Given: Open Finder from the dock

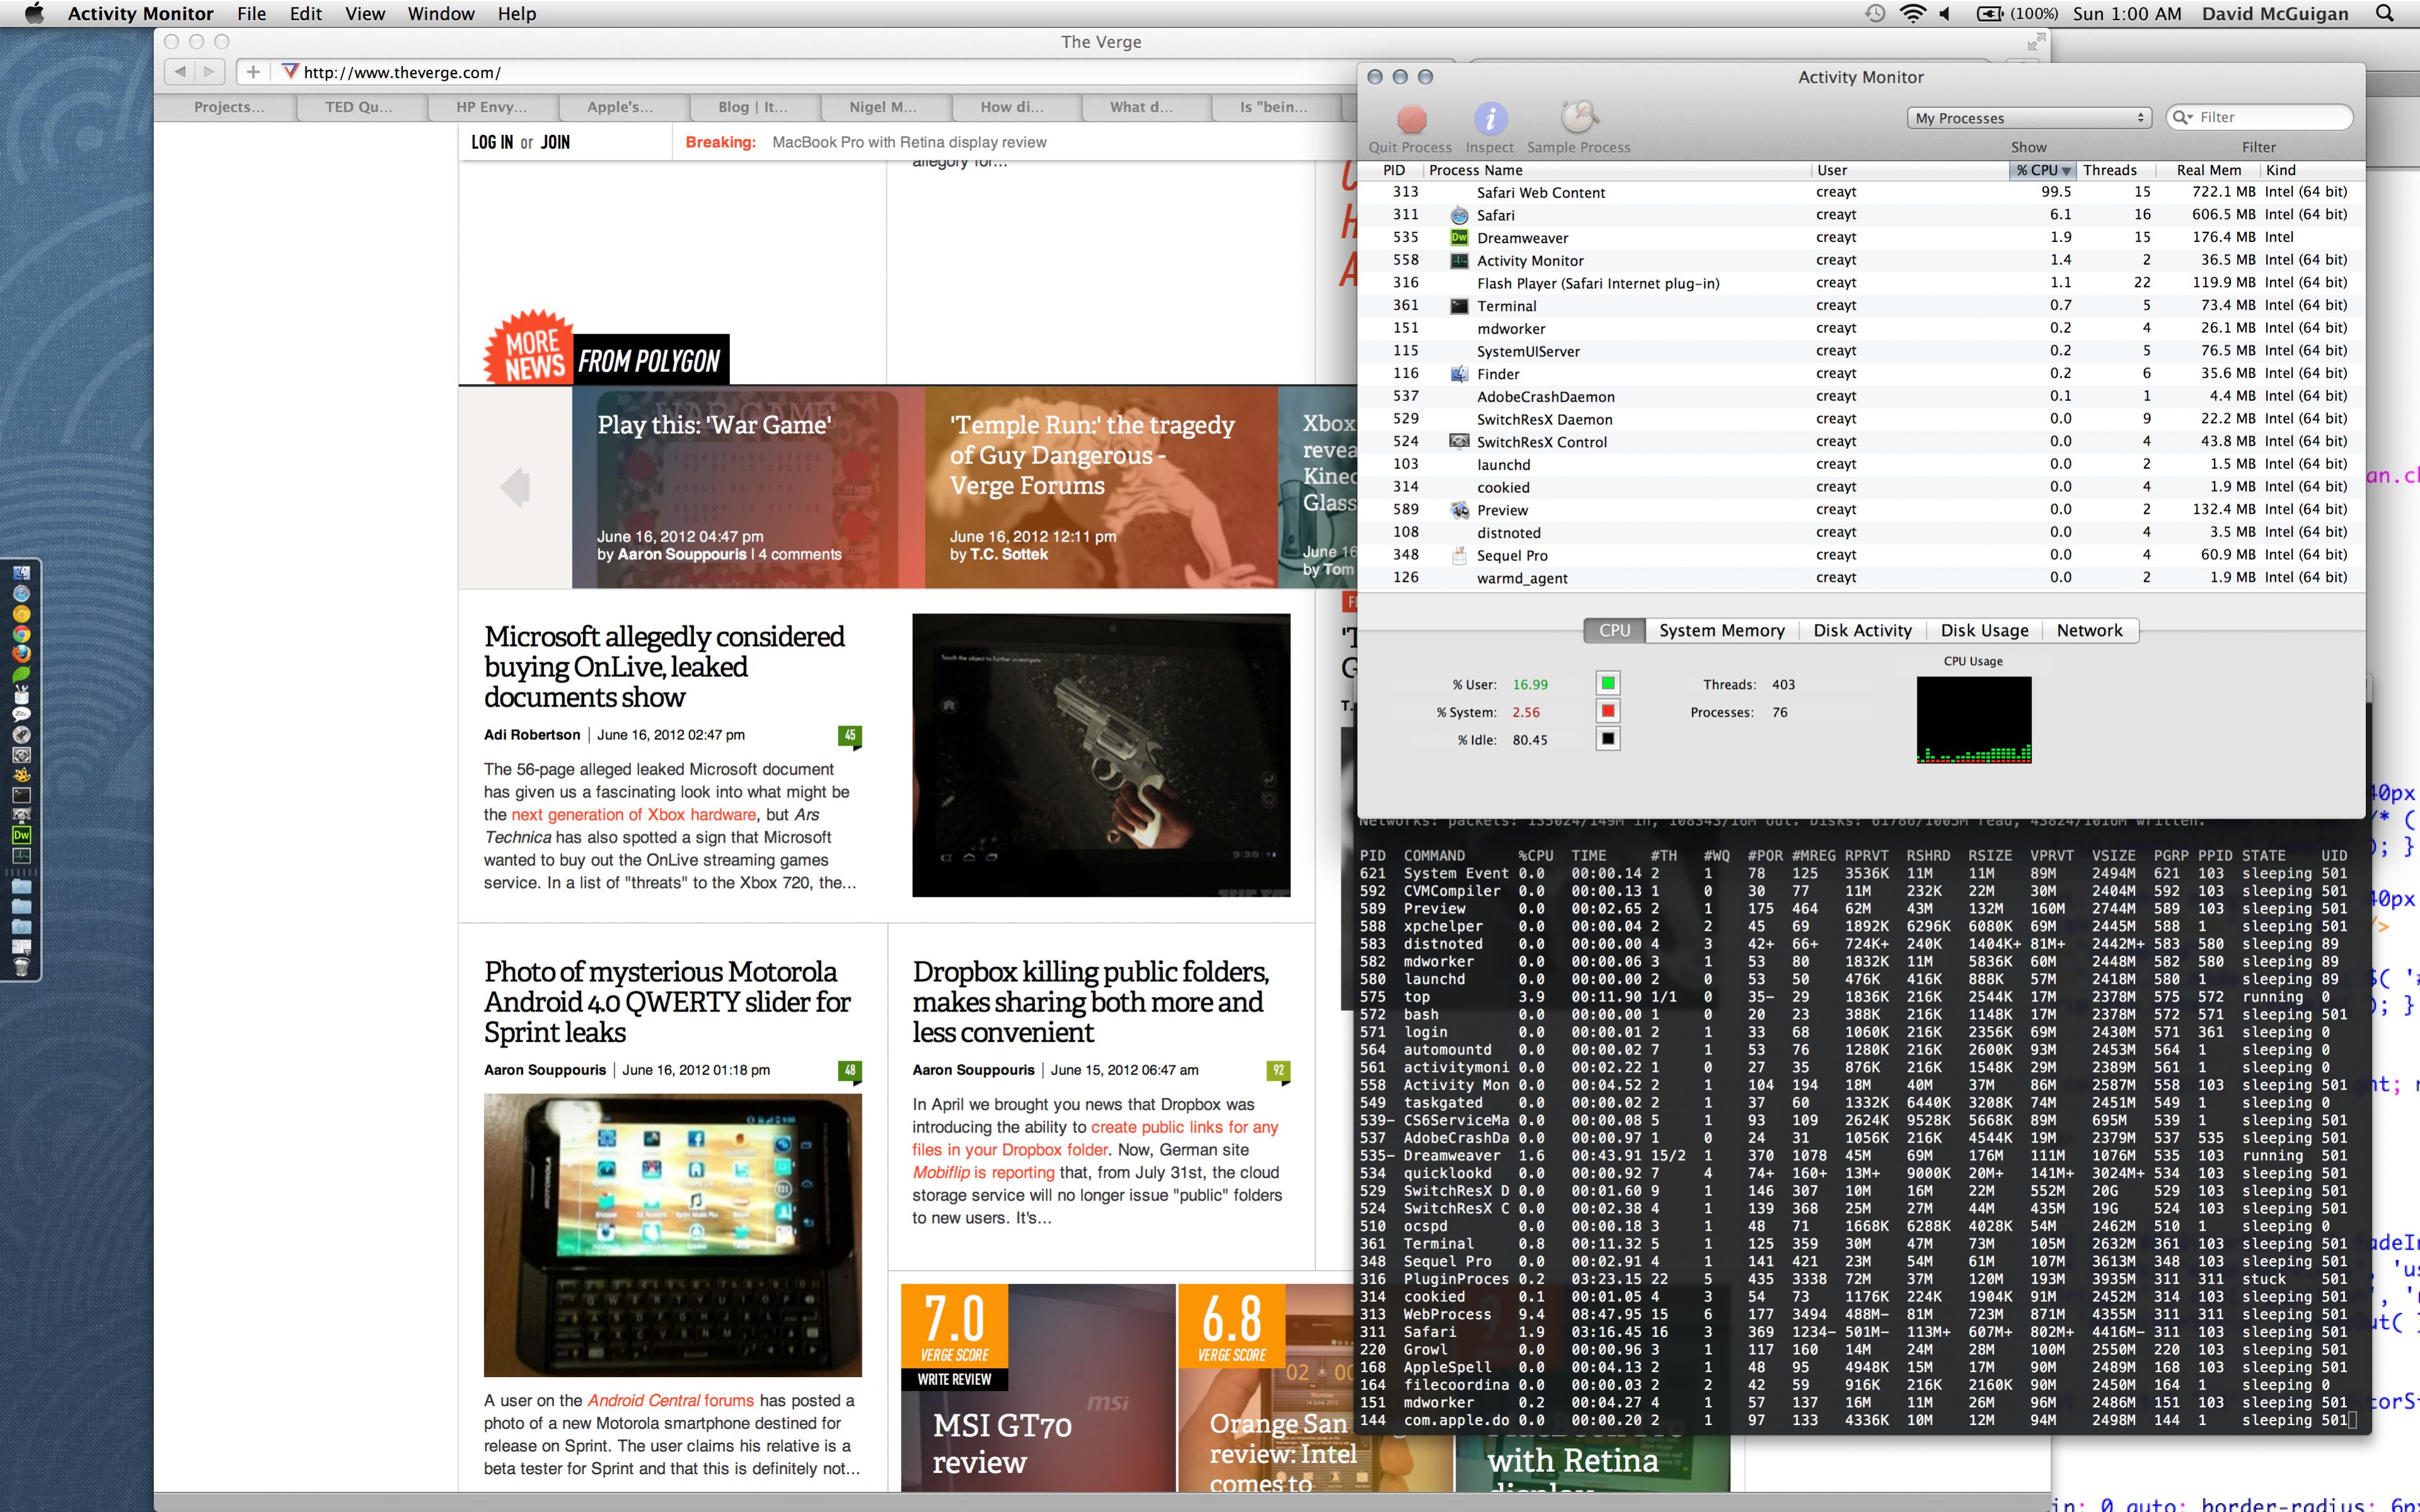Looking at the screenshot, I should (x=21, y=573).
